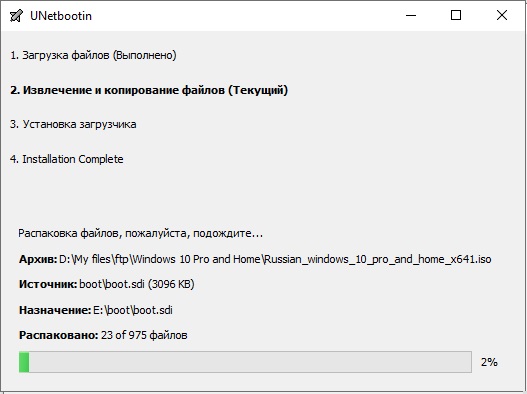
Task: Click the bold current step Извлечение и копирование файлов
Action: pyautogui.click(x=149, y=90)
